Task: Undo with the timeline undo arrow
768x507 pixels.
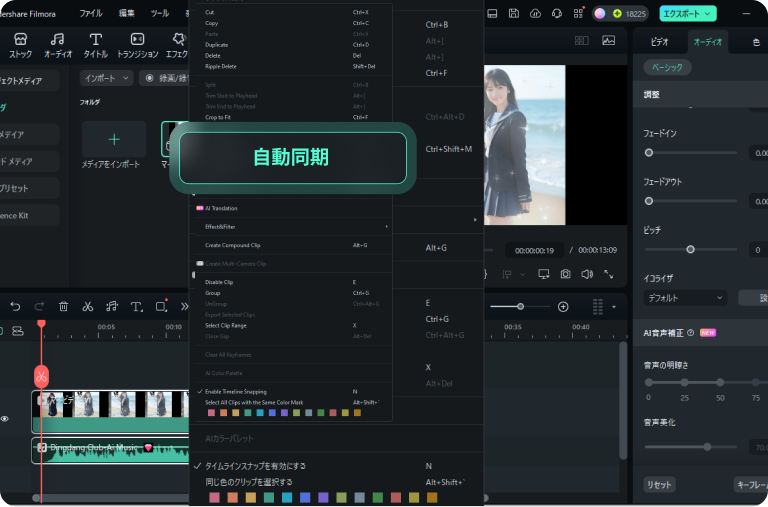Action: pos(15,307)
